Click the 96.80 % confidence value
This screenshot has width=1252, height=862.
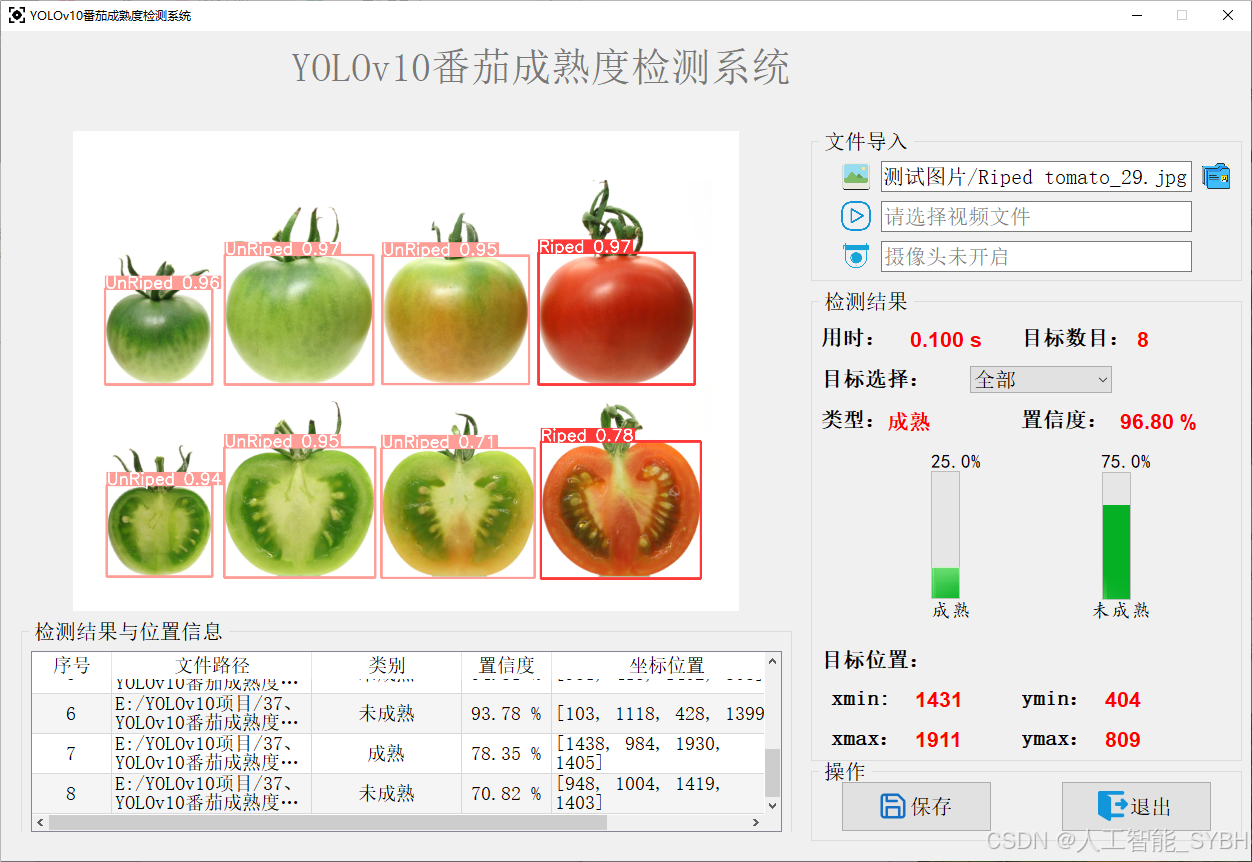(1158, 422)
